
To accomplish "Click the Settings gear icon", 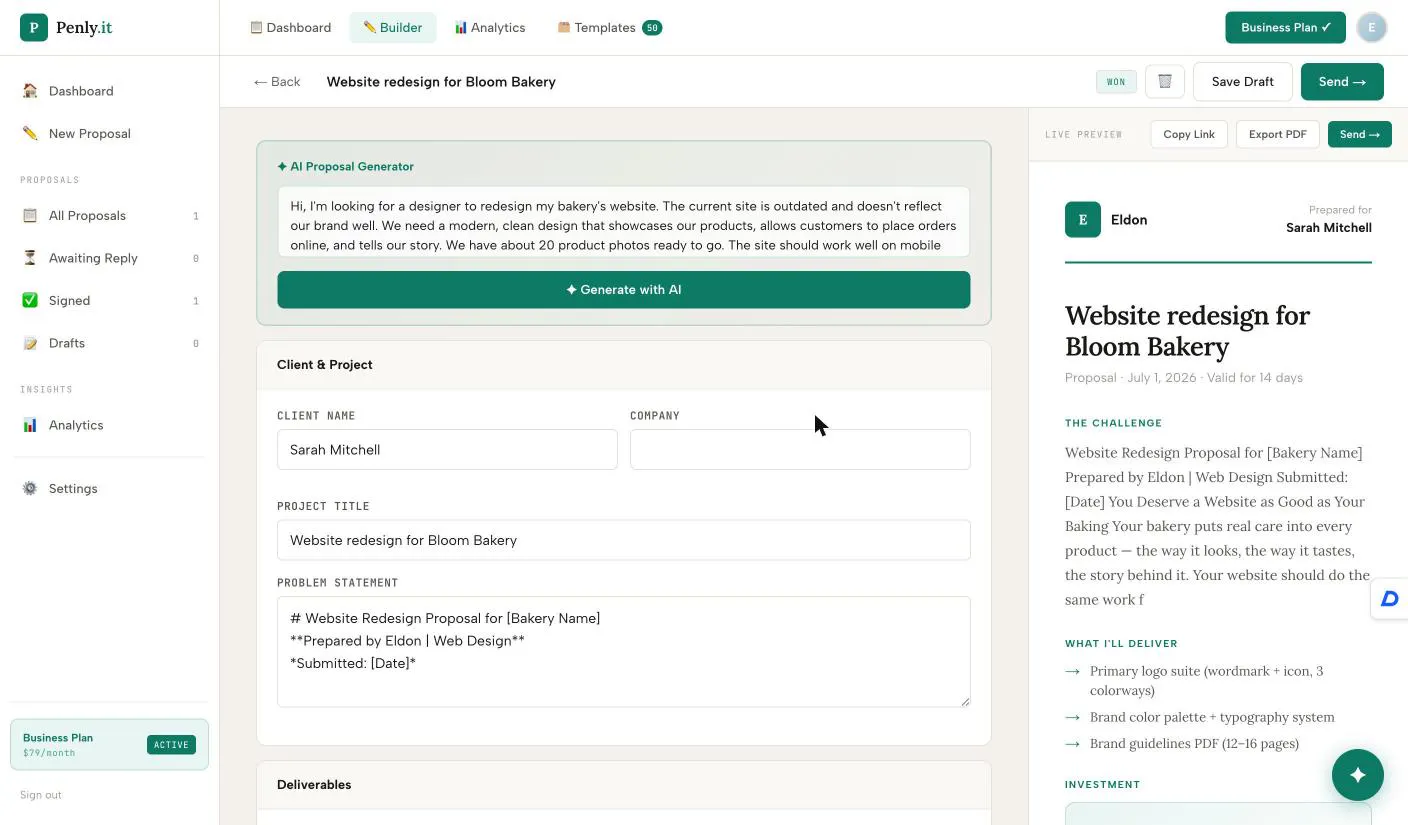I will pos(30,488).
